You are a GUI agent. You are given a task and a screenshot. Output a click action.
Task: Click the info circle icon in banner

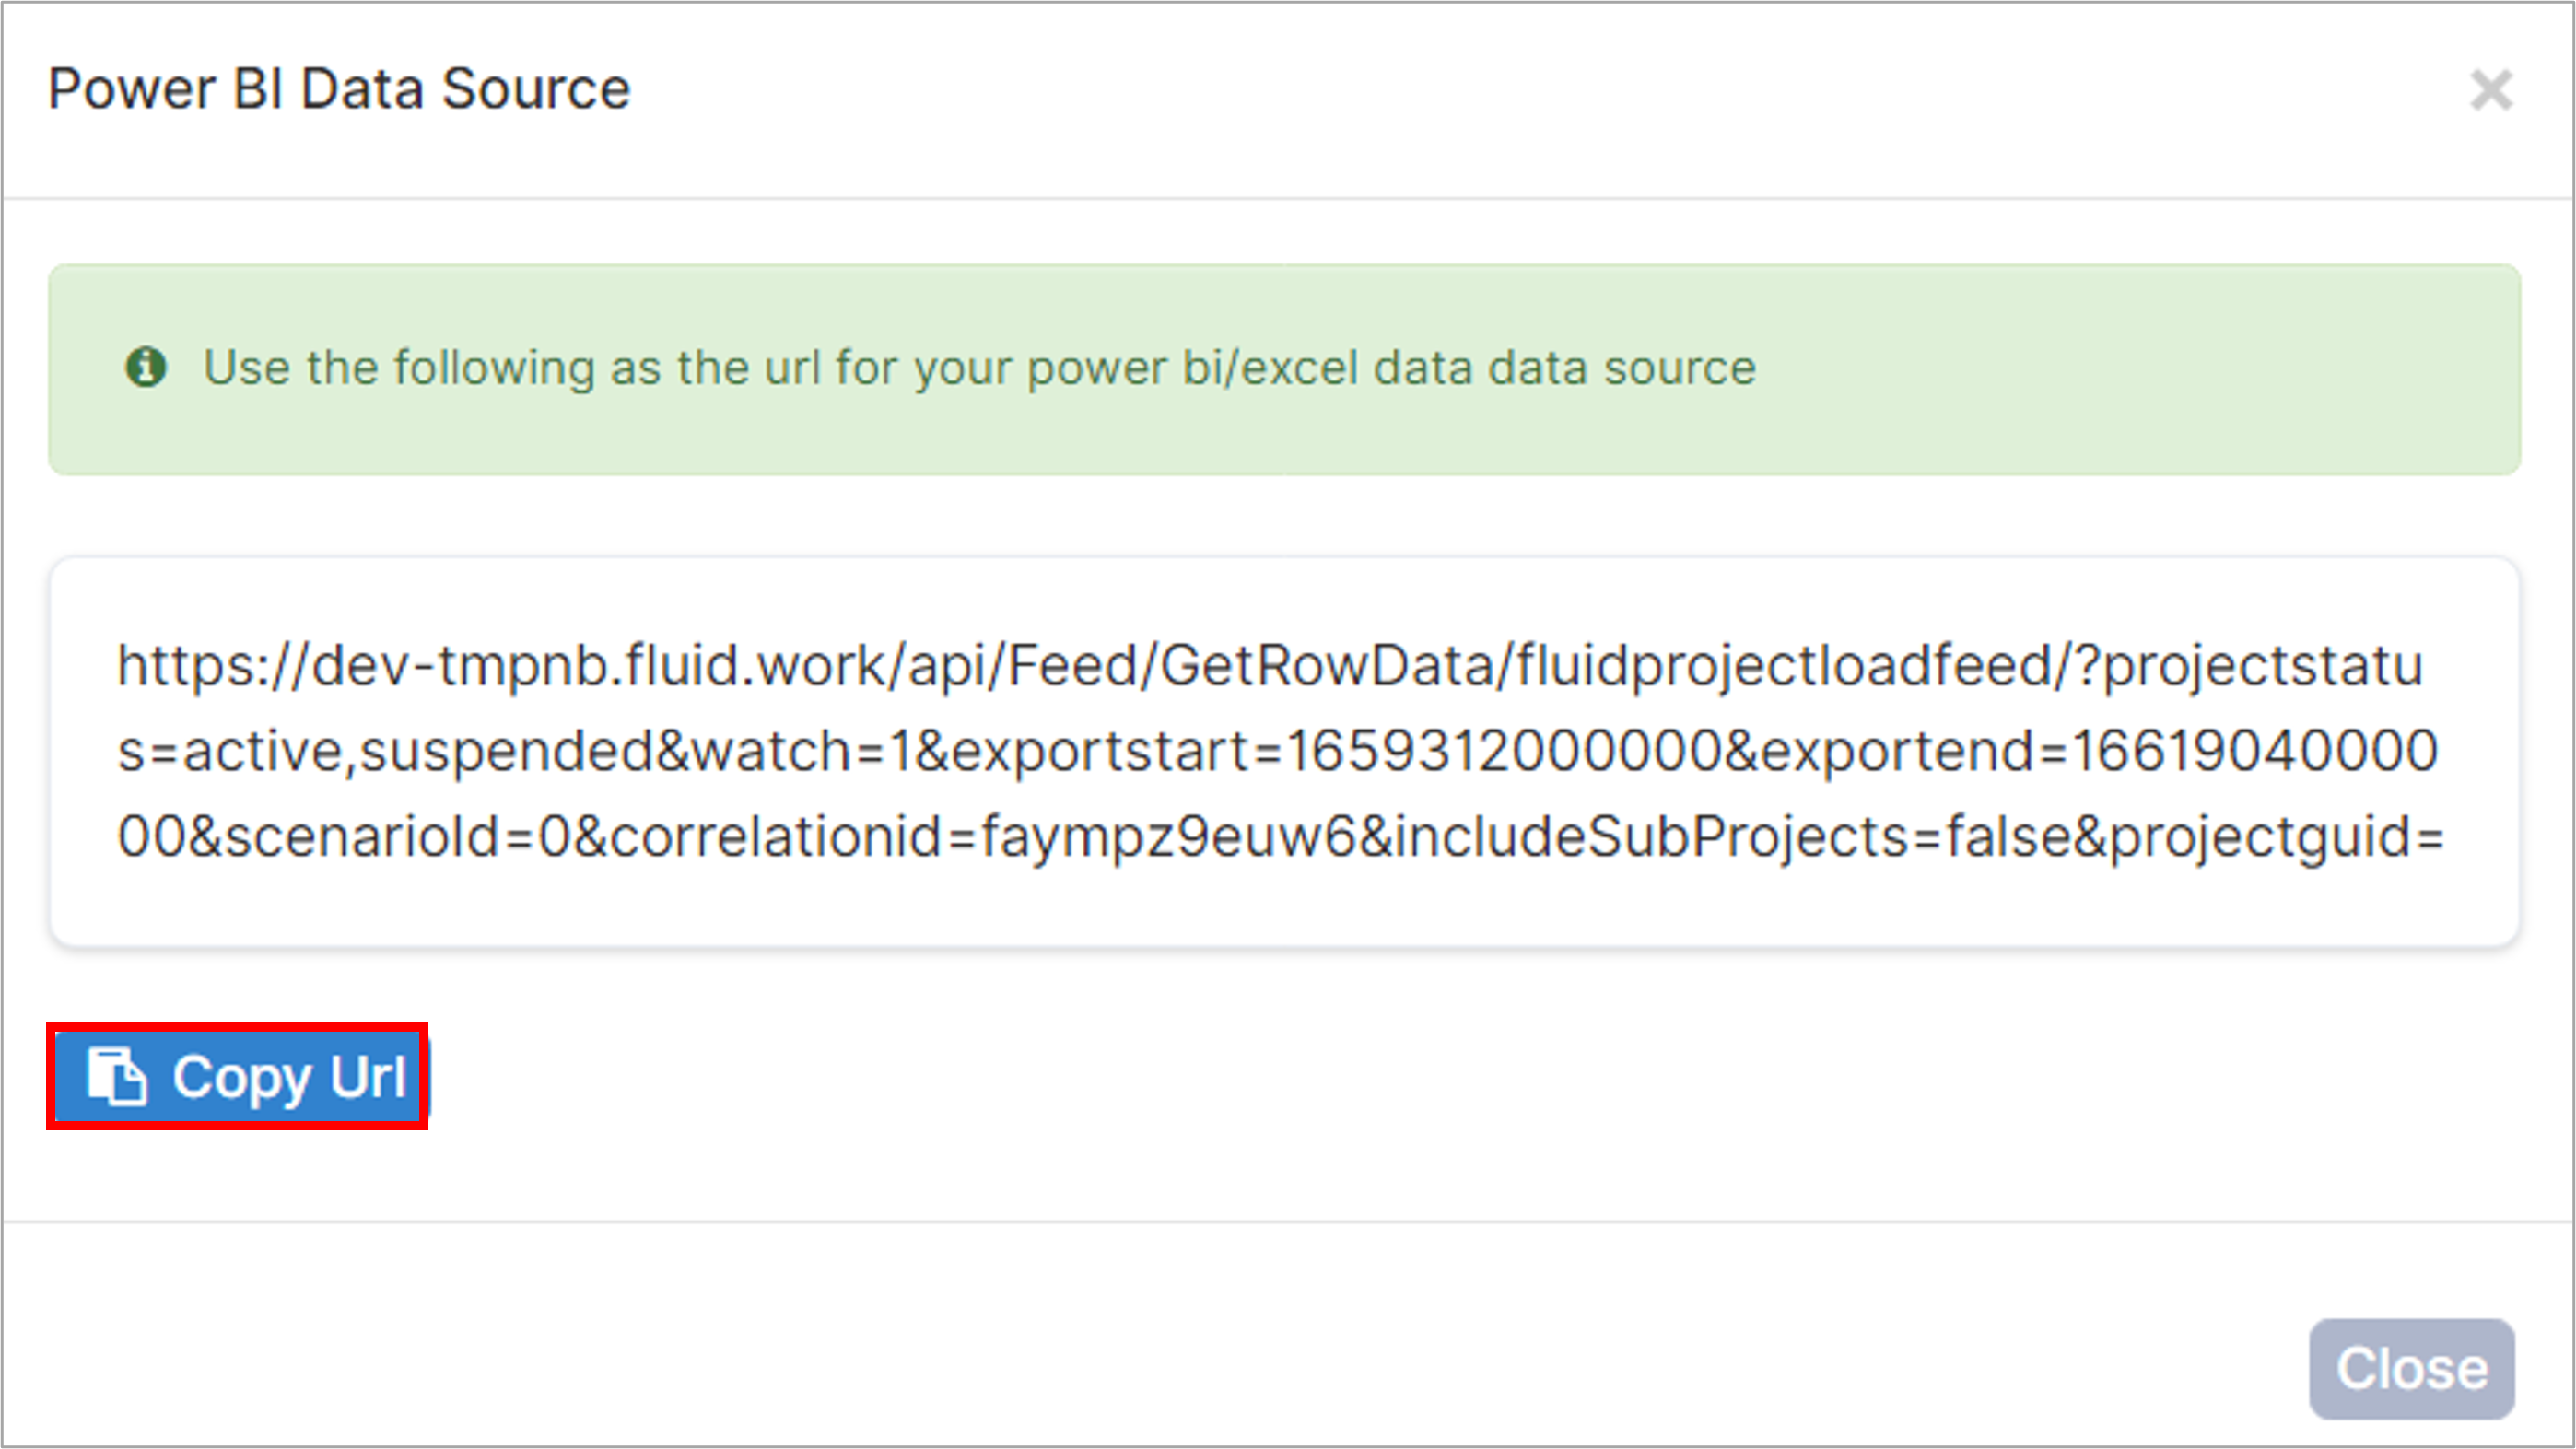pos(146,367)
